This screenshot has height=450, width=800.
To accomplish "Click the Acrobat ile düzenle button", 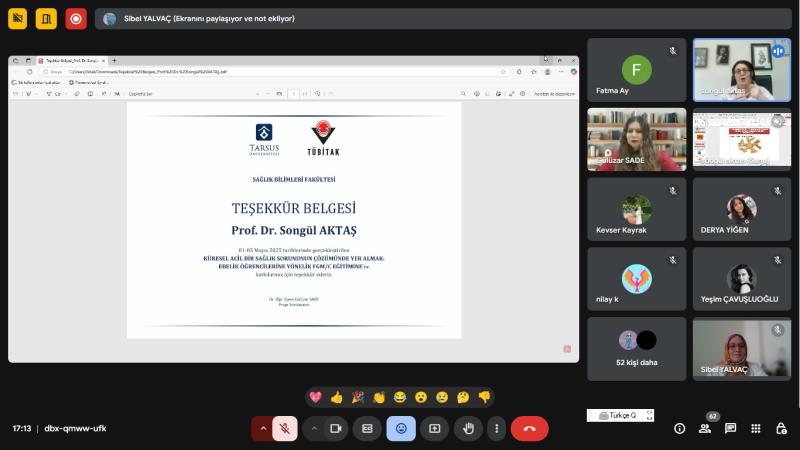I will pyautogui.click(x=554, y=94).
